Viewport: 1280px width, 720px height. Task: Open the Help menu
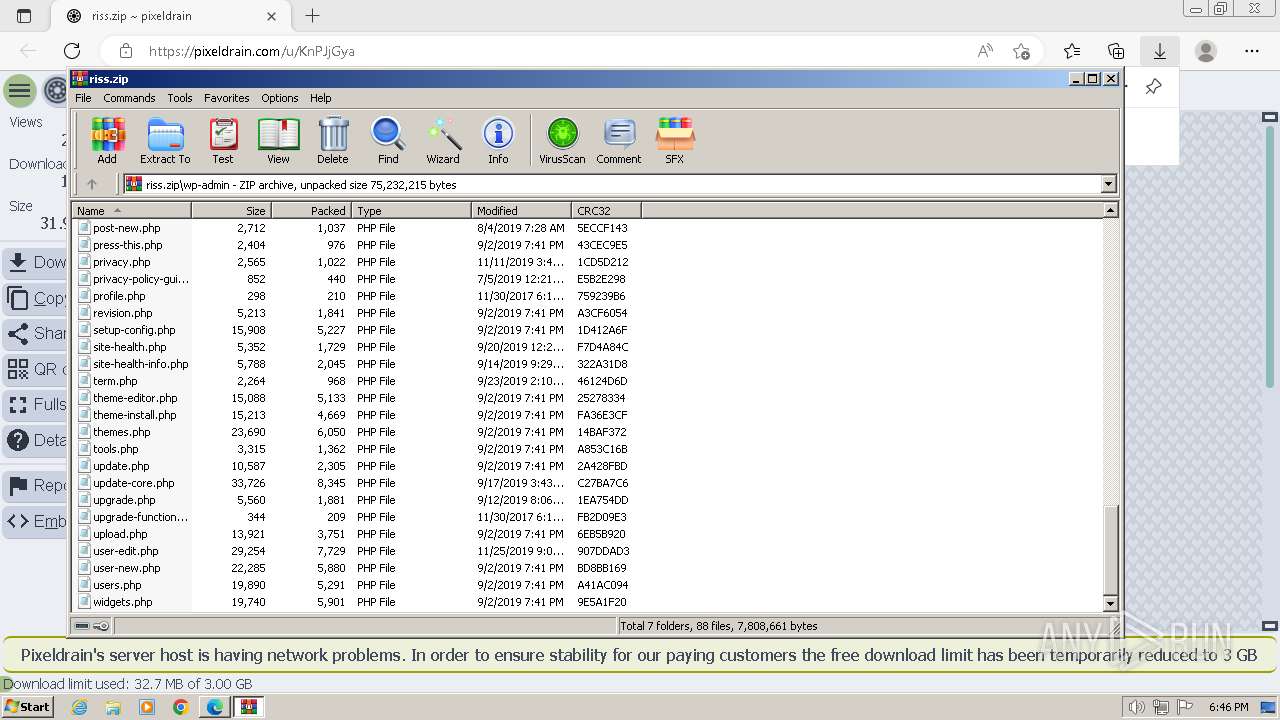[x=321, y=98]
